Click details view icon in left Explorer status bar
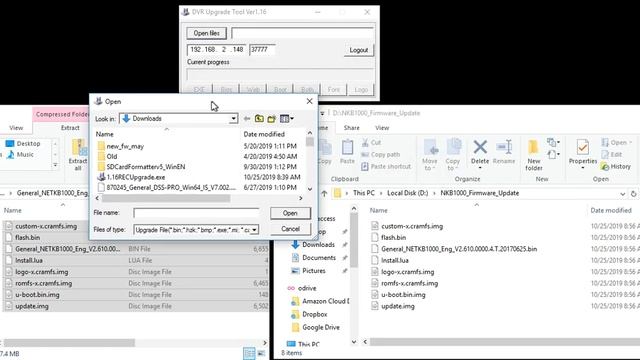 (x=249, y=353)
